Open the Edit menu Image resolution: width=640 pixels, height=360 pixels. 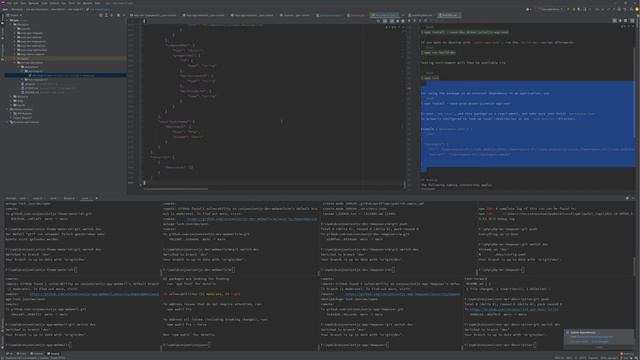16,3
